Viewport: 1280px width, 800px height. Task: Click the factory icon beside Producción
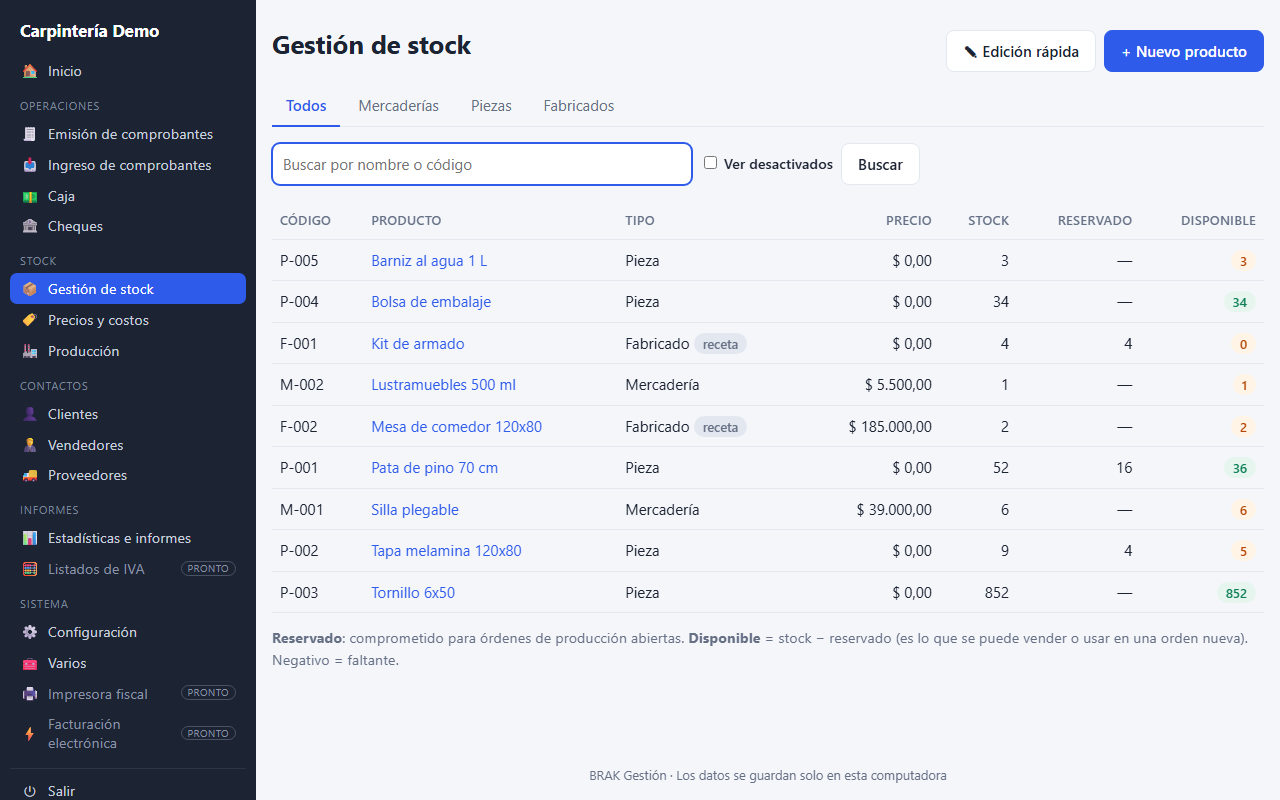point(30,351)
